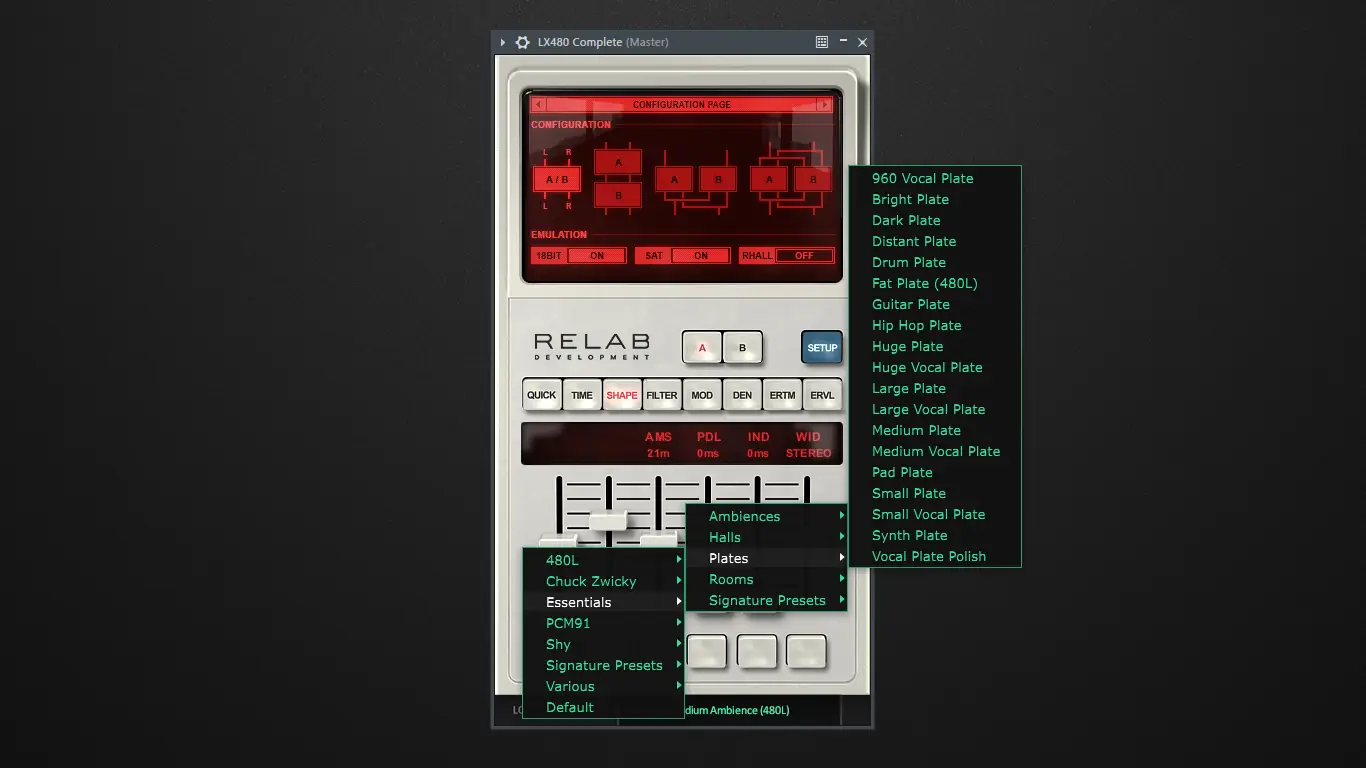Load the Bright Plate preset
Viewport: 1366px width, 768px height.
[935, 199]
